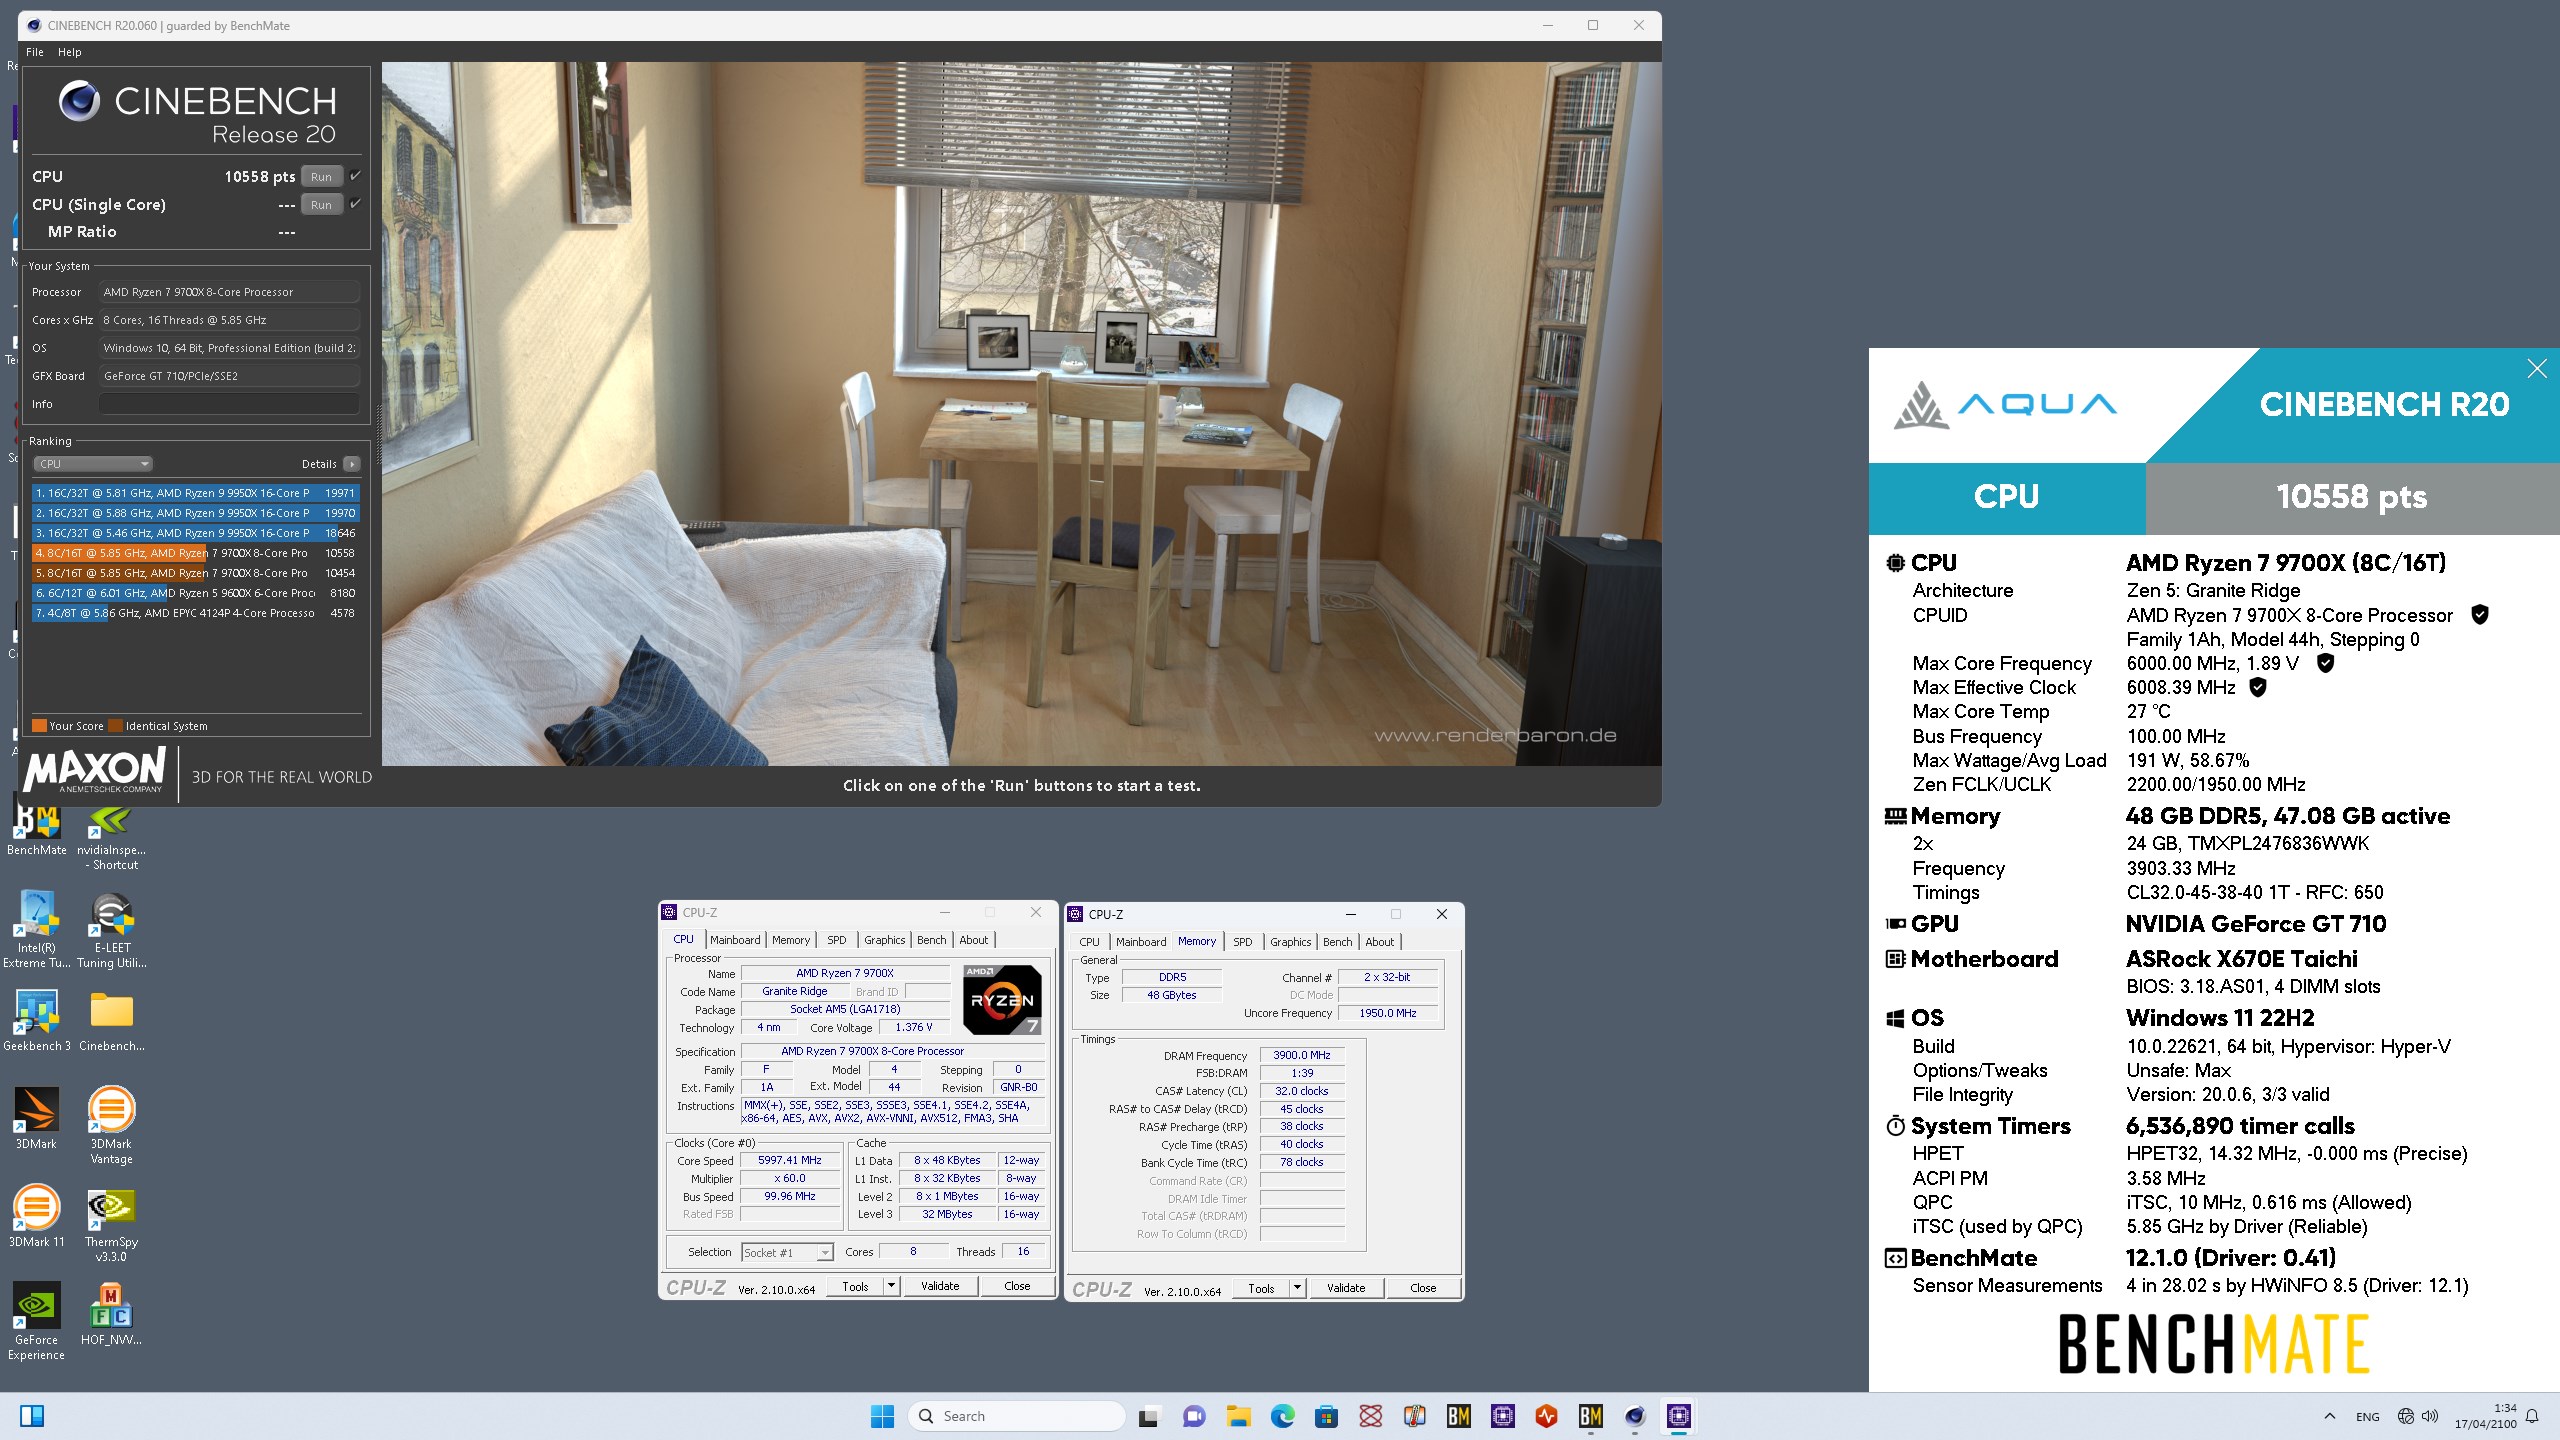Click the Your Score orange legend swatch
This screenshot has width=2560, height=1440.
pos(39,726)
